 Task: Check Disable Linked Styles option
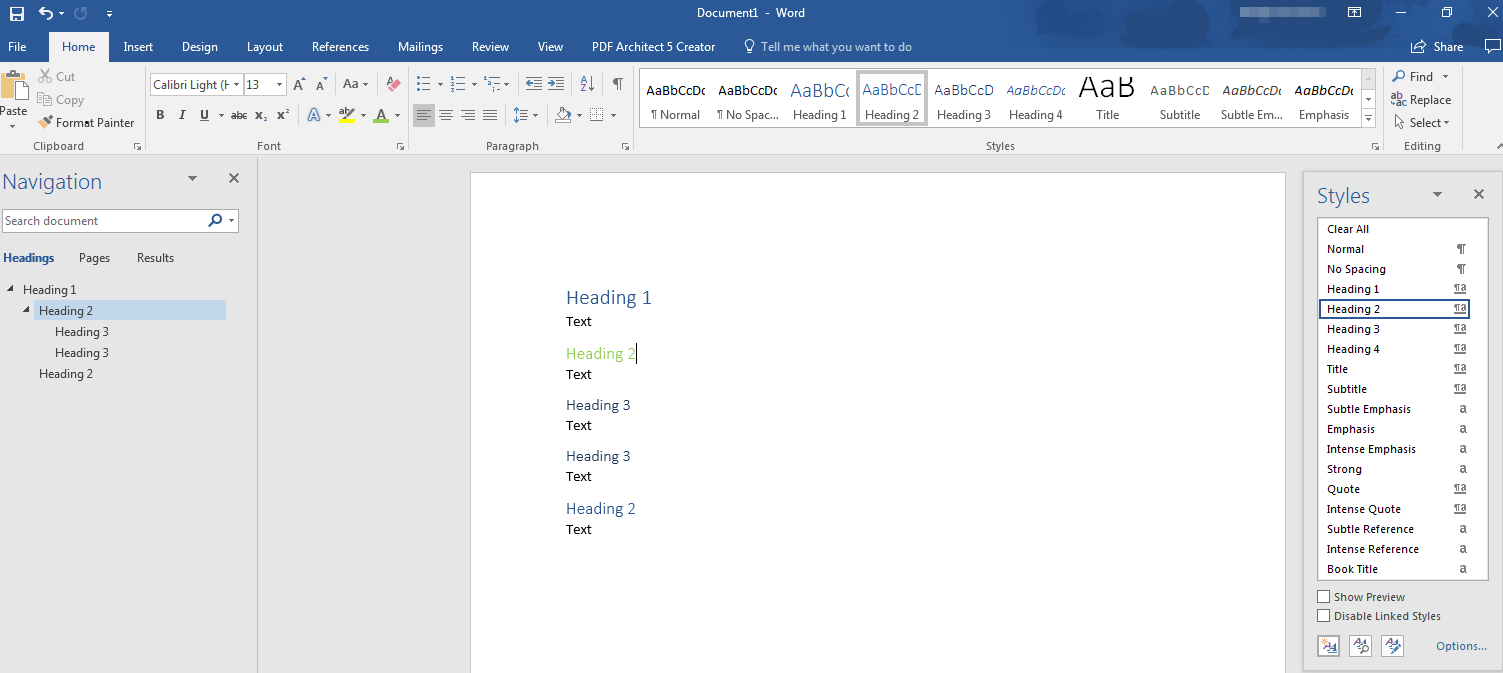[1324, 616]
